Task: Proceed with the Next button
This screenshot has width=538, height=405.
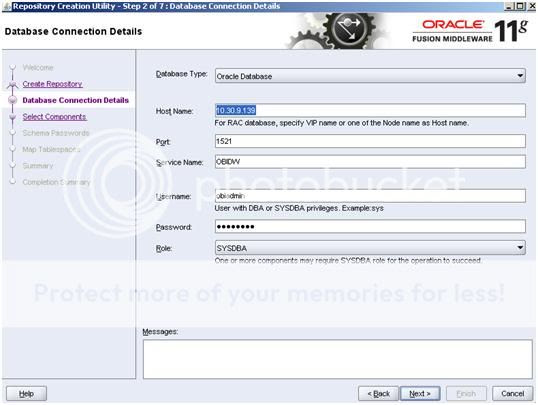Action: tap(420, 393)
